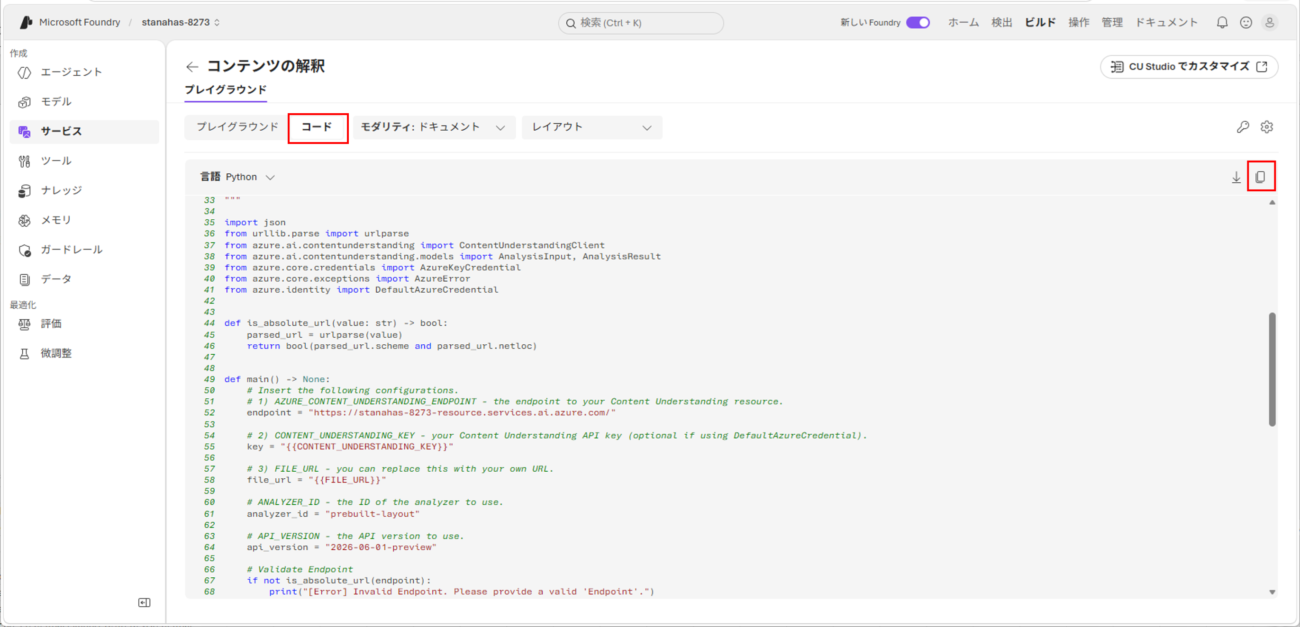Click the key icon above the code
The width and height of the screenshot is (1300, 627).
point(1243,127)
